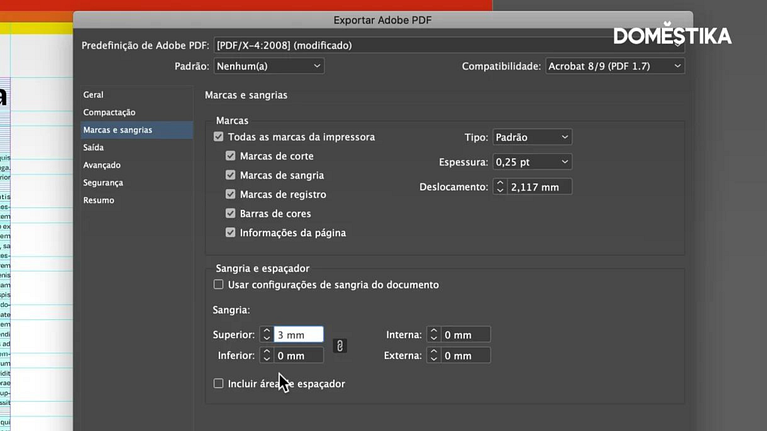Go to the Segurança section
The image size is (767, 431).
point(103,182)
